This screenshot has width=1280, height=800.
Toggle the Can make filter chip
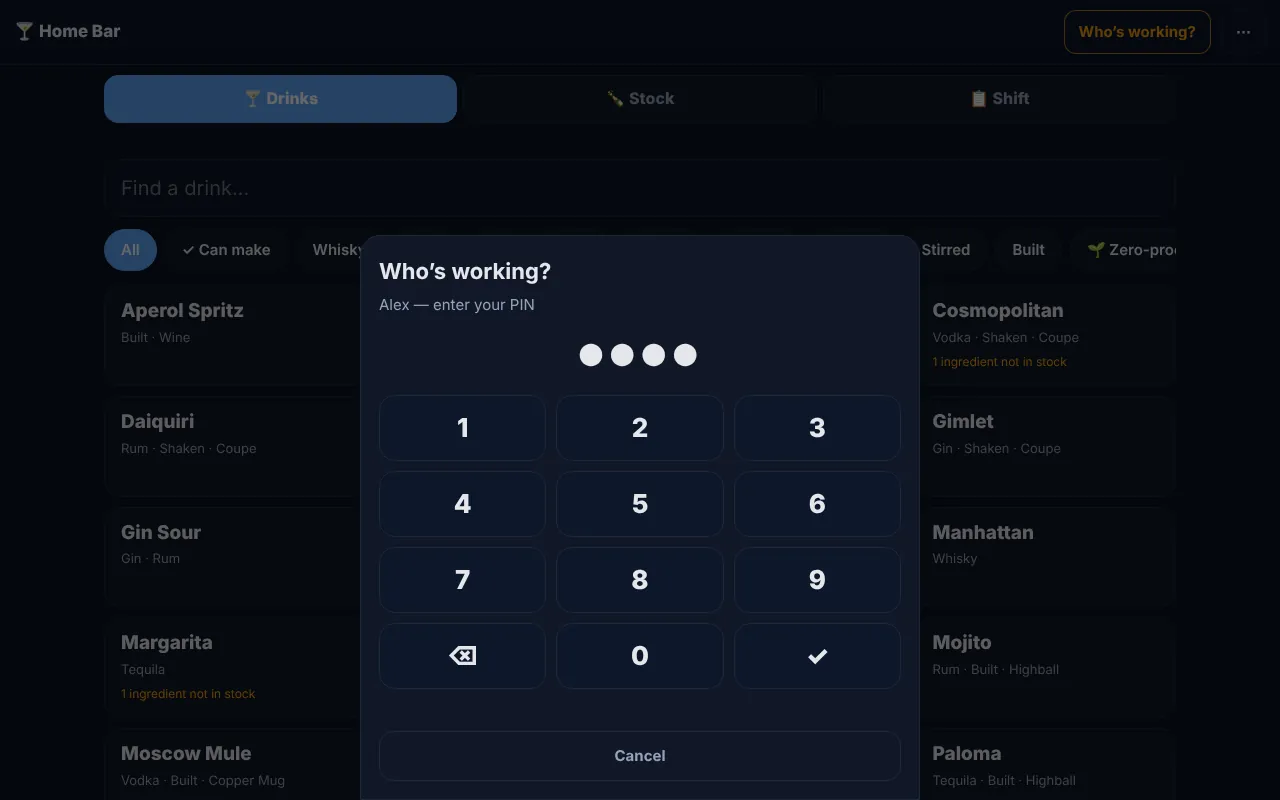click(x=226, y=250)
